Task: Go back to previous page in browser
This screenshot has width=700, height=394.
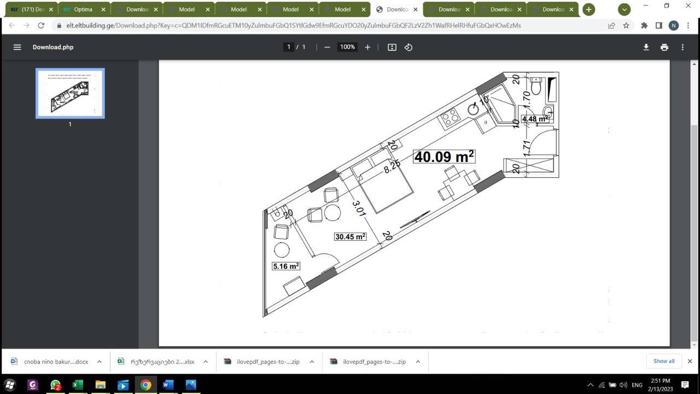Action: [12, 25]
